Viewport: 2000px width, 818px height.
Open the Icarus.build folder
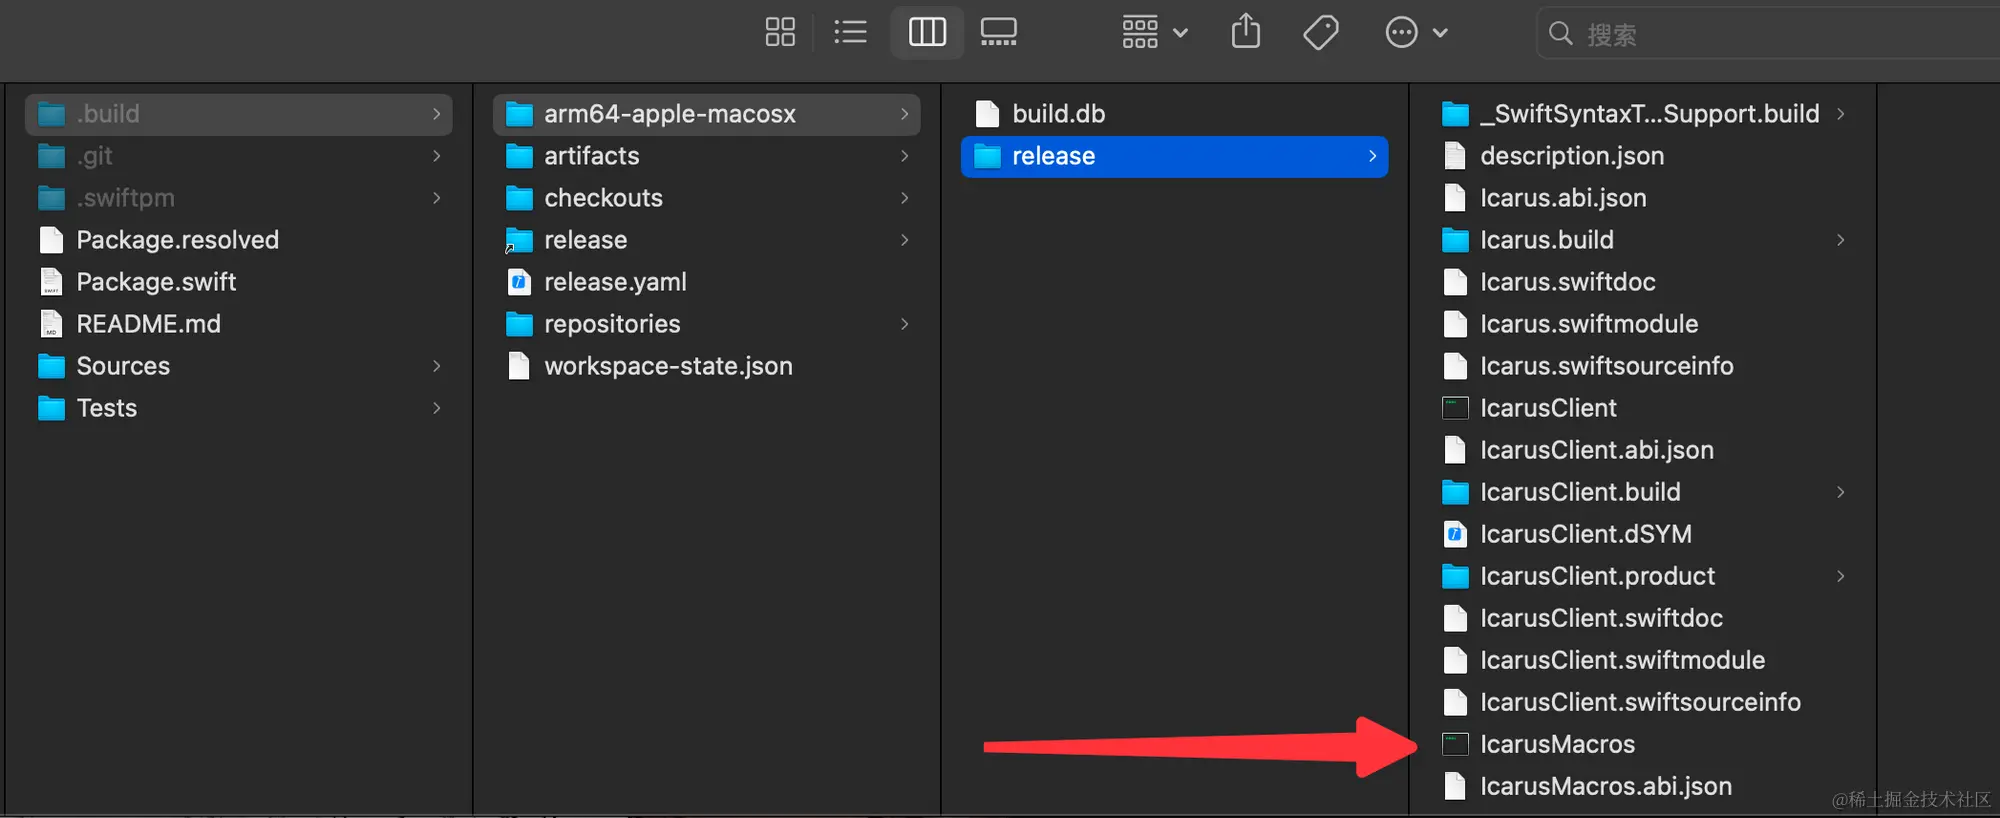1546,240
